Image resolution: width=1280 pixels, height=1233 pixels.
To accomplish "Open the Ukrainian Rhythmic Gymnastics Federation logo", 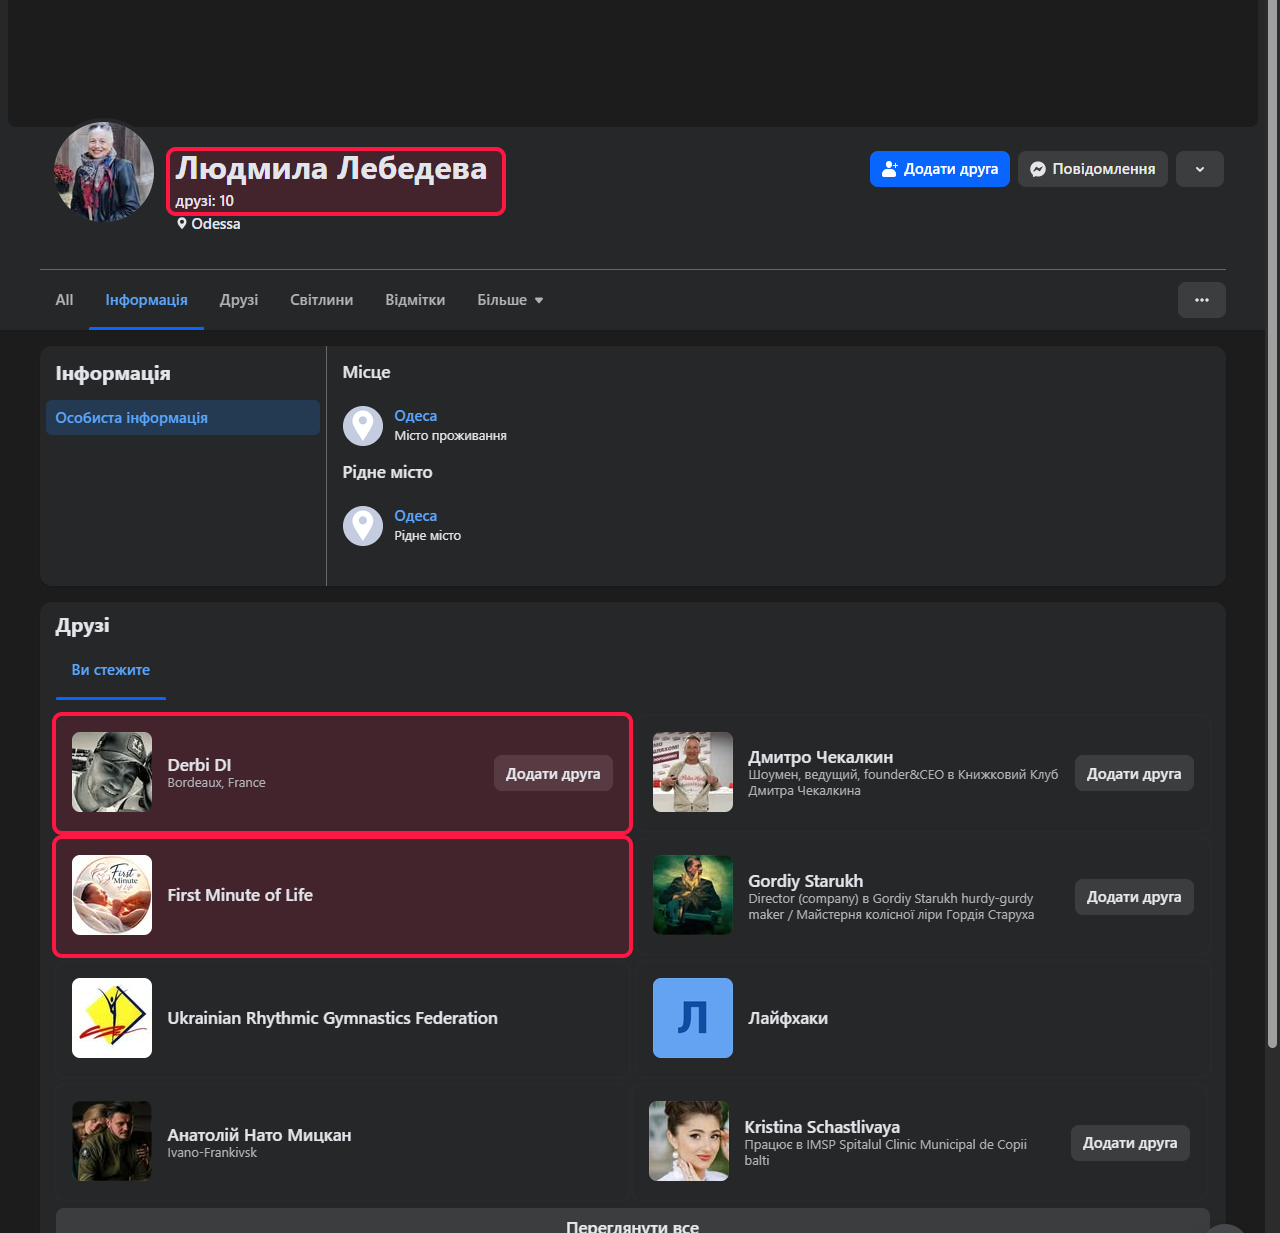I will (x=112, y=1018).
